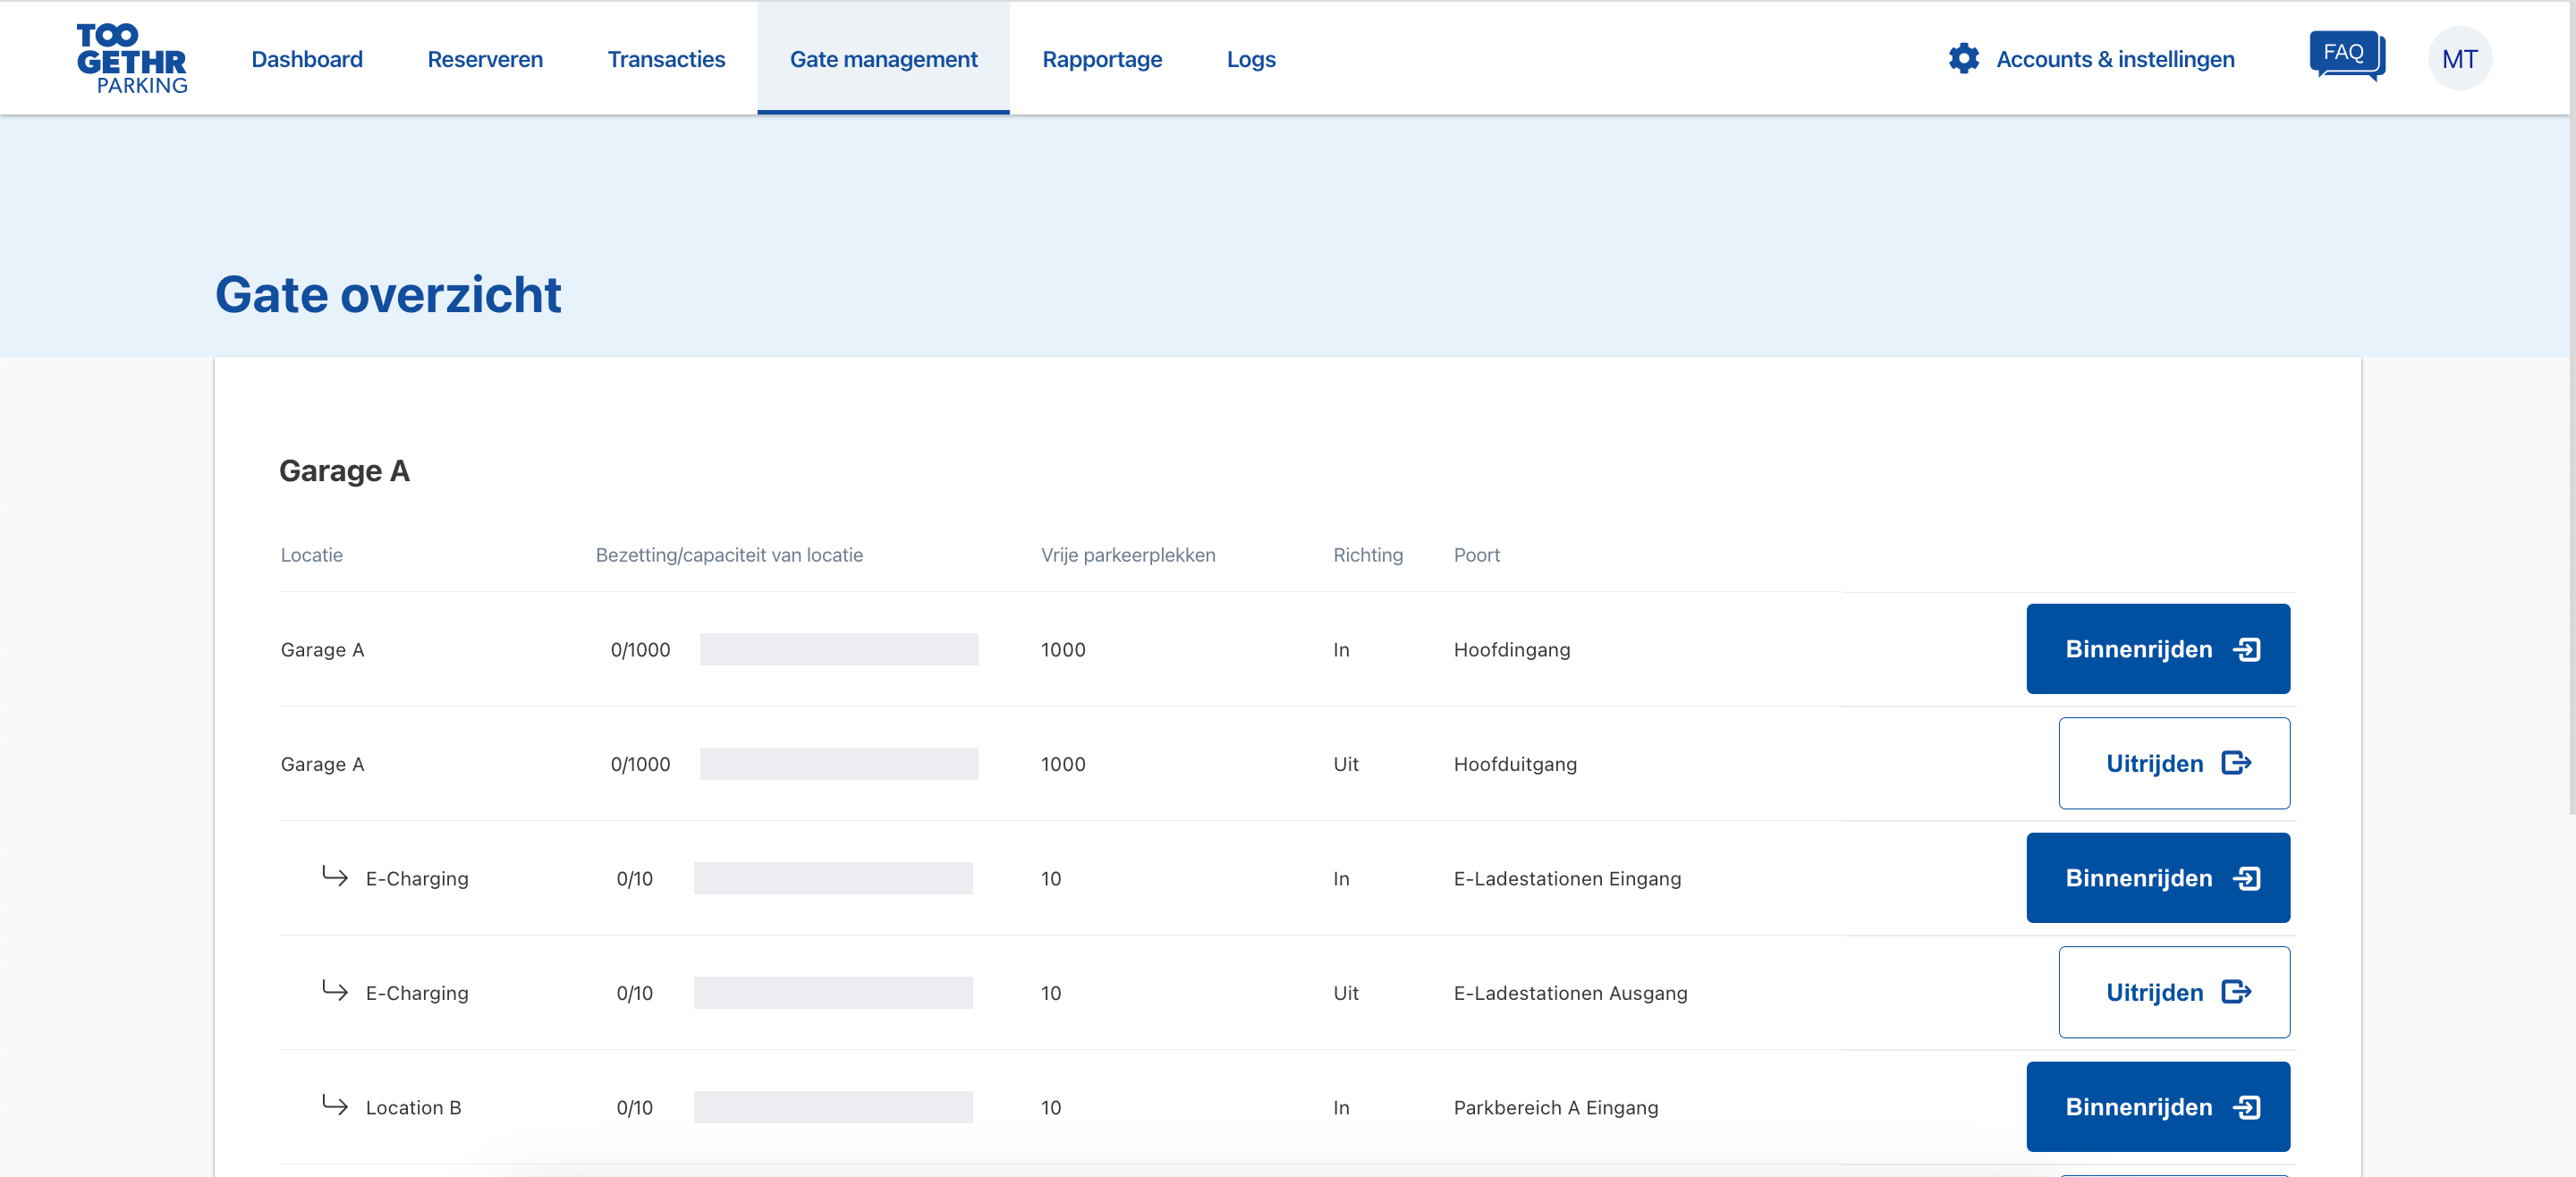Image resolution: width=2576 pixels, height=1177 pixels.
Task: Click the E-Charging Eingang occupancy bar
Action: tap(832, 878)
